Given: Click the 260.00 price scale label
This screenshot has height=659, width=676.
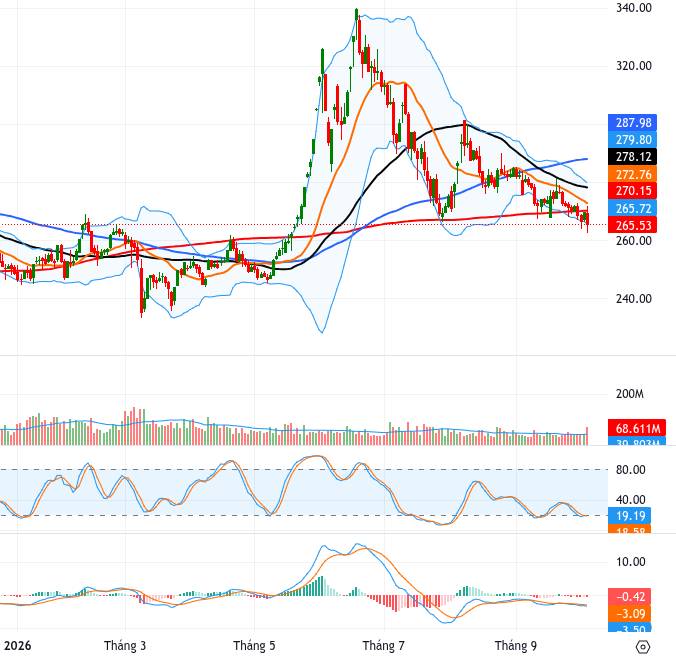Looking at the screenshot, I should 633,240.
